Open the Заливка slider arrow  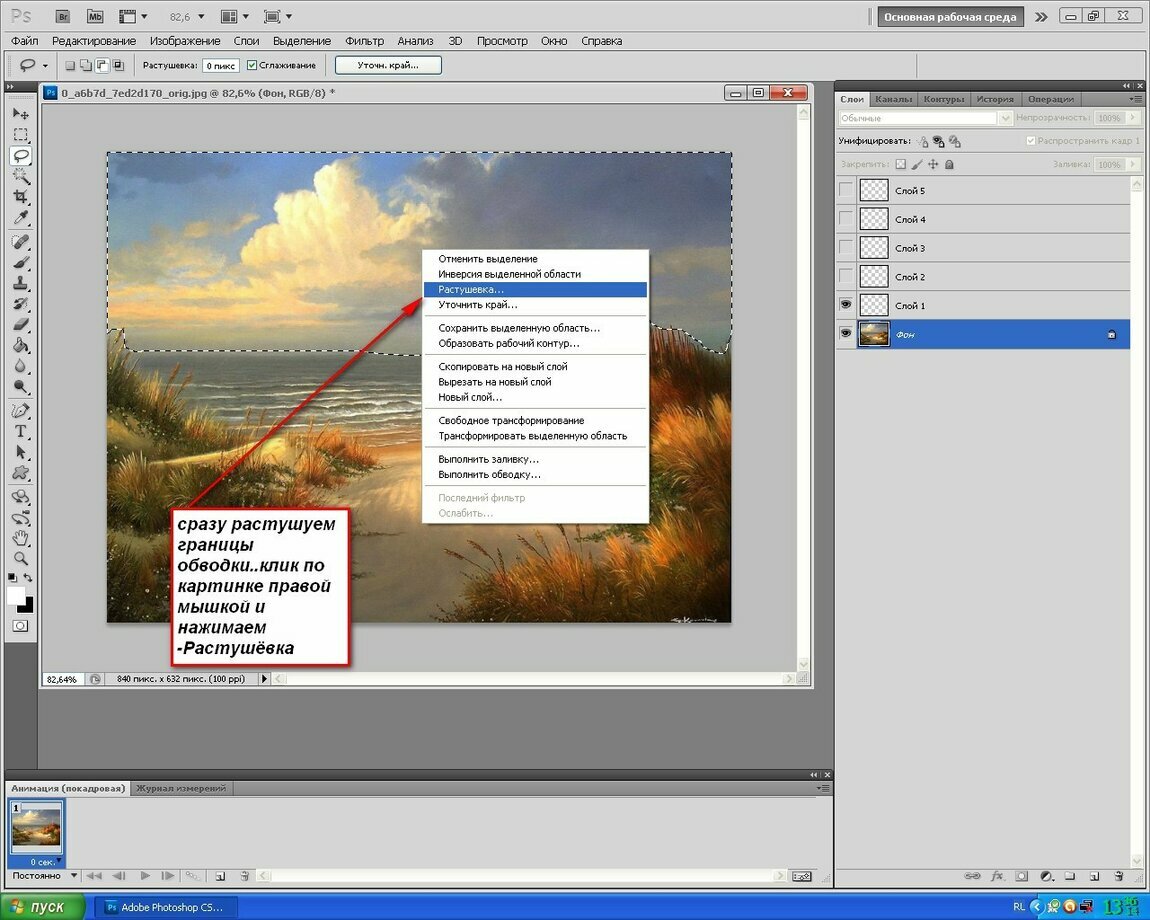[x=1133, y=164]
